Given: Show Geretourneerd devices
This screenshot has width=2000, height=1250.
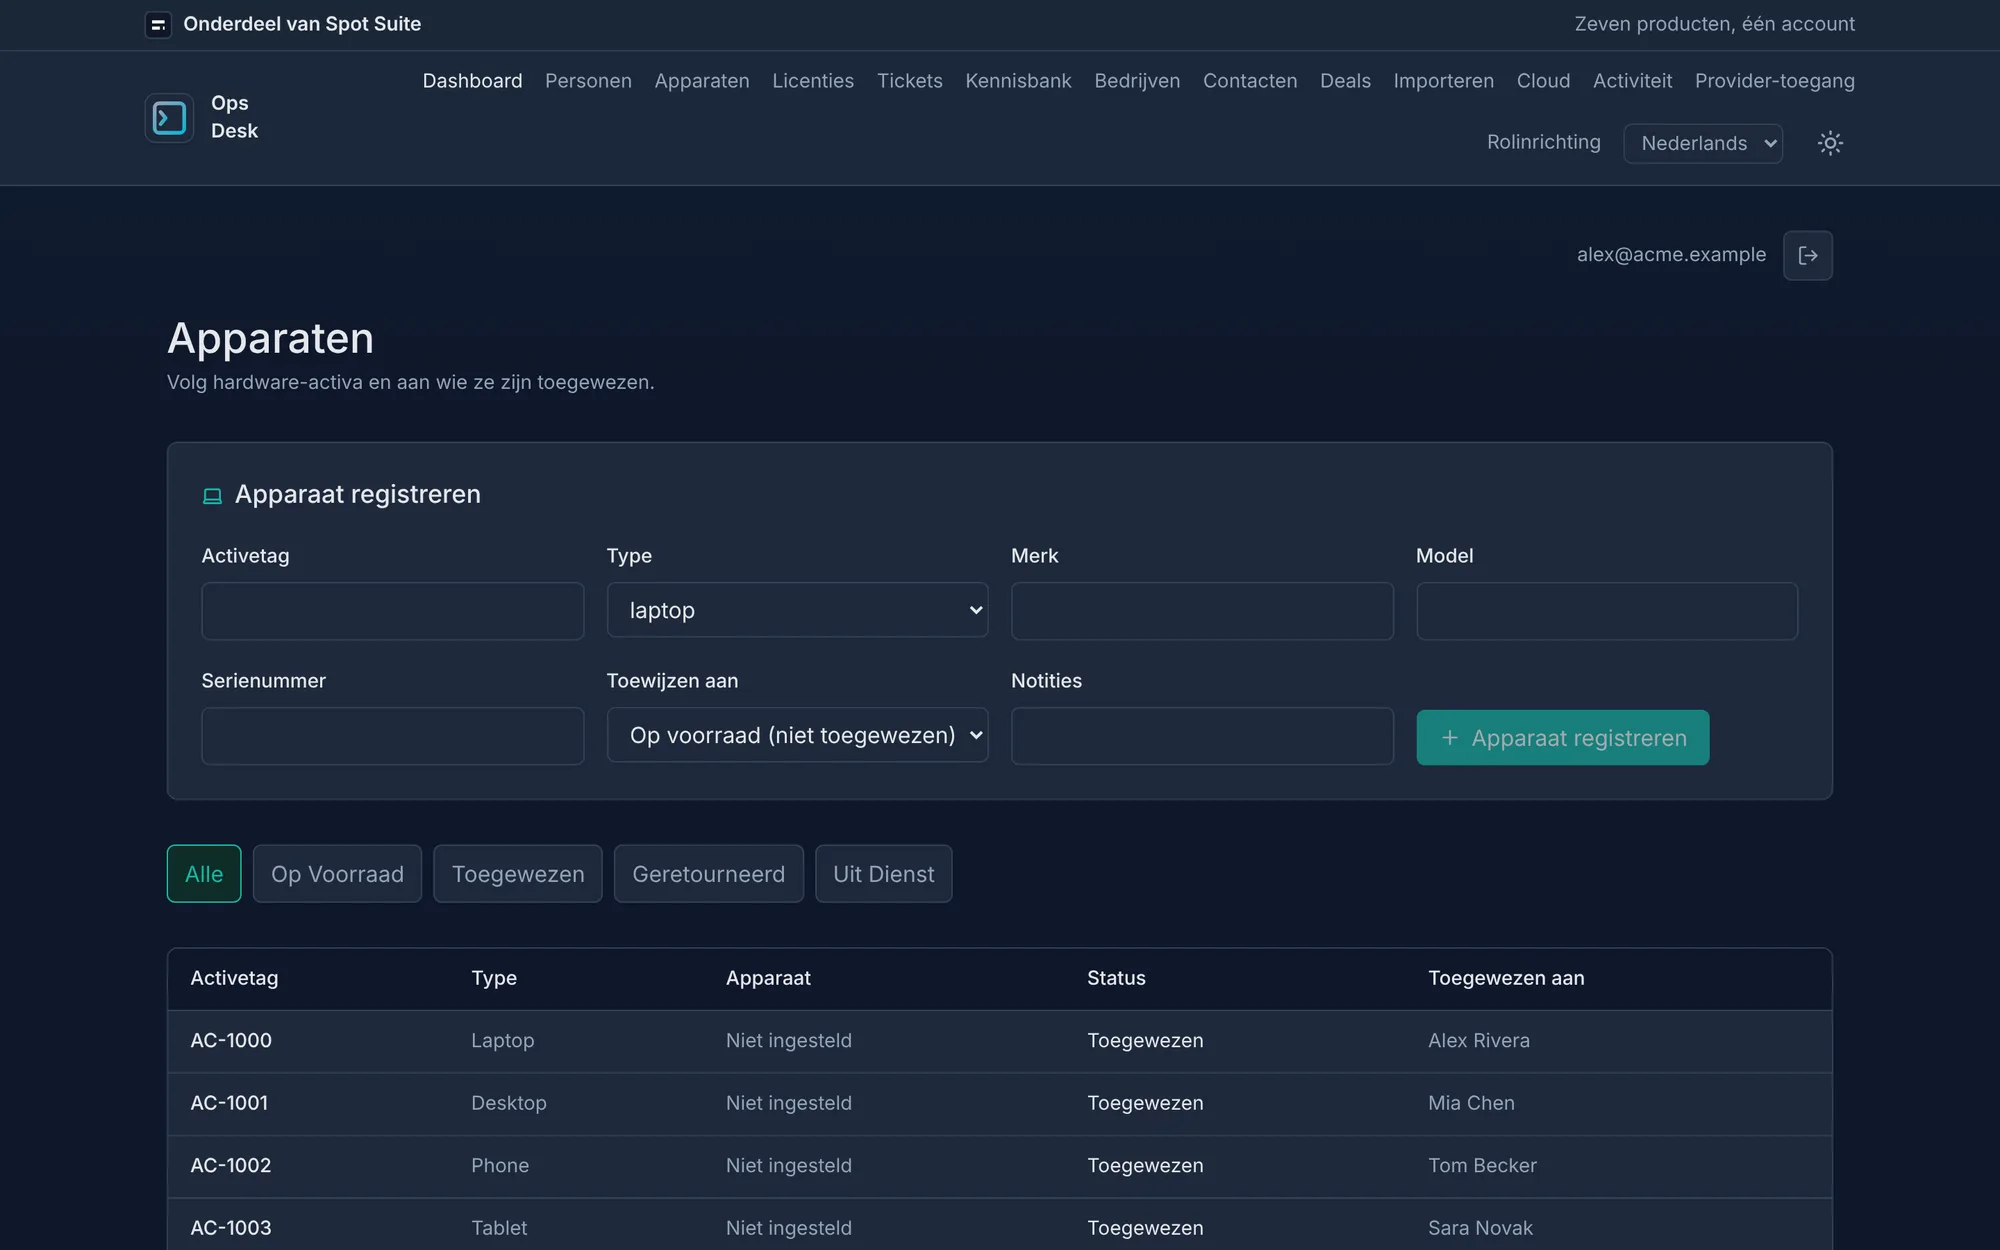Looking at the screenshot, I should [708, 874].
